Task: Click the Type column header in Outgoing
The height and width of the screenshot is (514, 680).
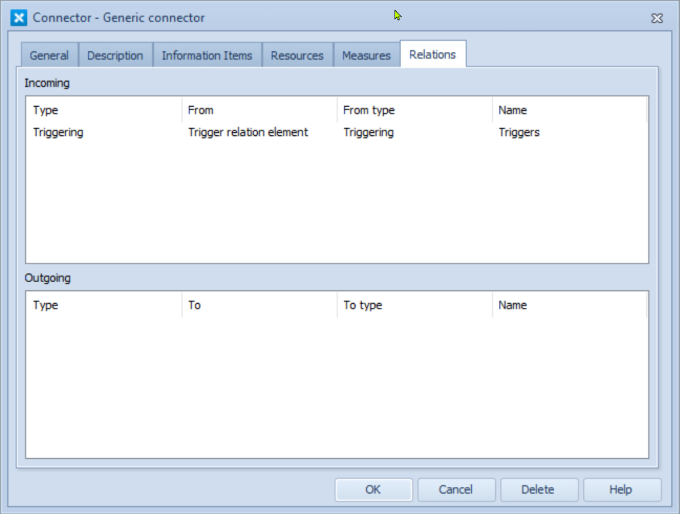Action: (103, 305)
